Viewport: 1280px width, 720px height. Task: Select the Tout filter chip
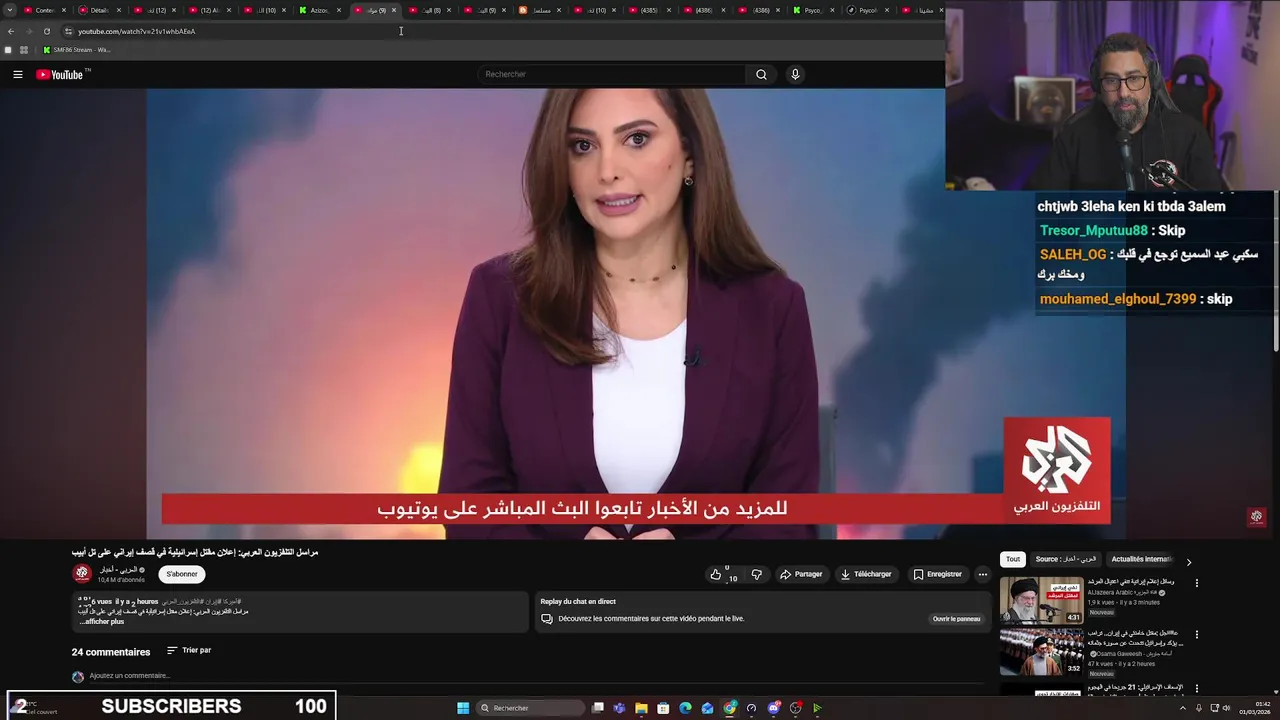[1013, 560]
